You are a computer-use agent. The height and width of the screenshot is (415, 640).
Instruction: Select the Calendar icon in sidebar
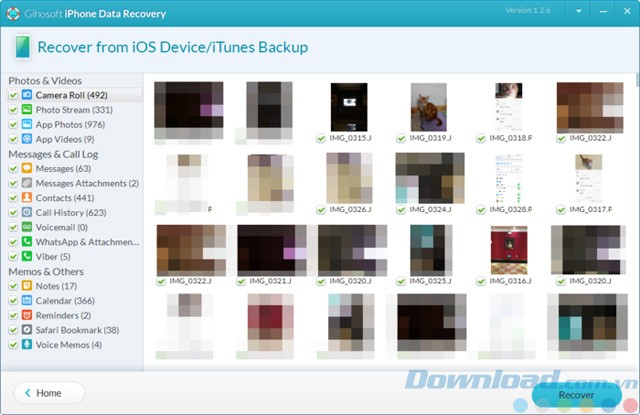point(26,301)
